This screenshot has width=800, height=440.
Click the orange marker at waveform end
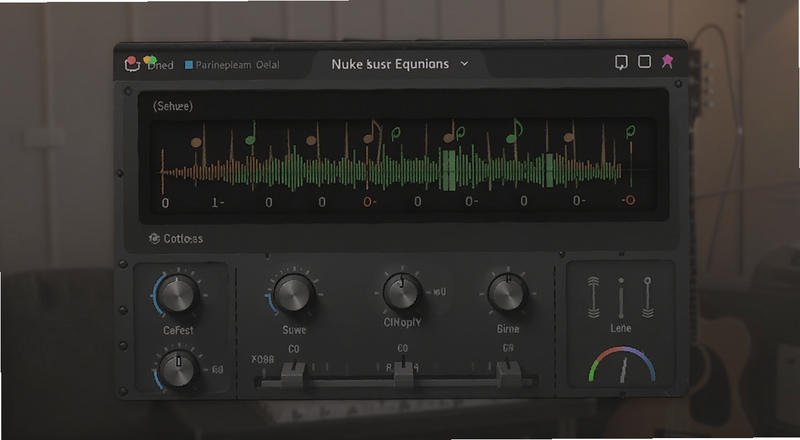pos(630,201)
